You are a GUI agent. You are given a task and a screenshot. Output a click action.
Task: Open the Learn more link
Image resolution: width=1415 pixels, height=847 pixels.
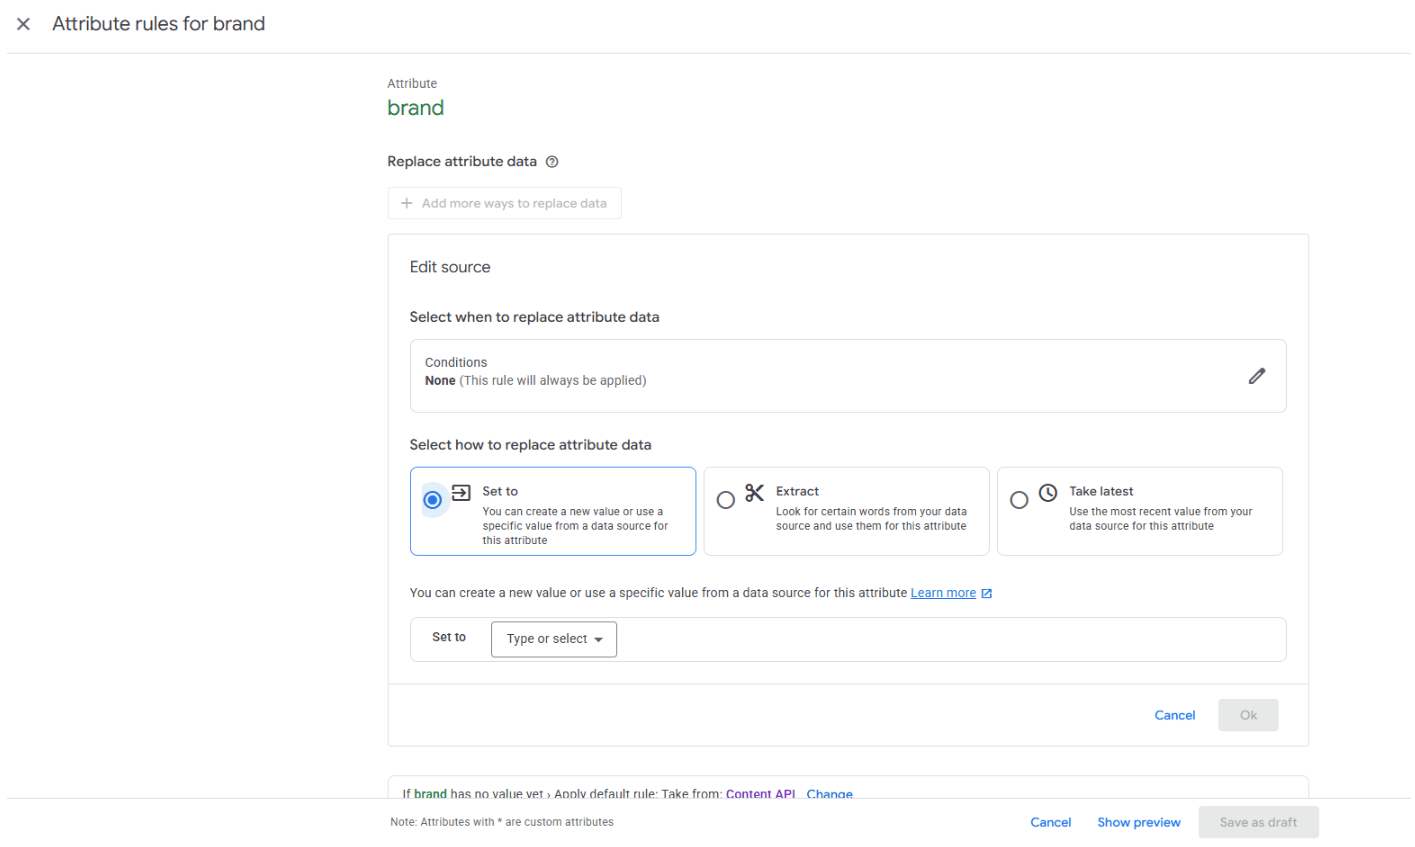942,593
